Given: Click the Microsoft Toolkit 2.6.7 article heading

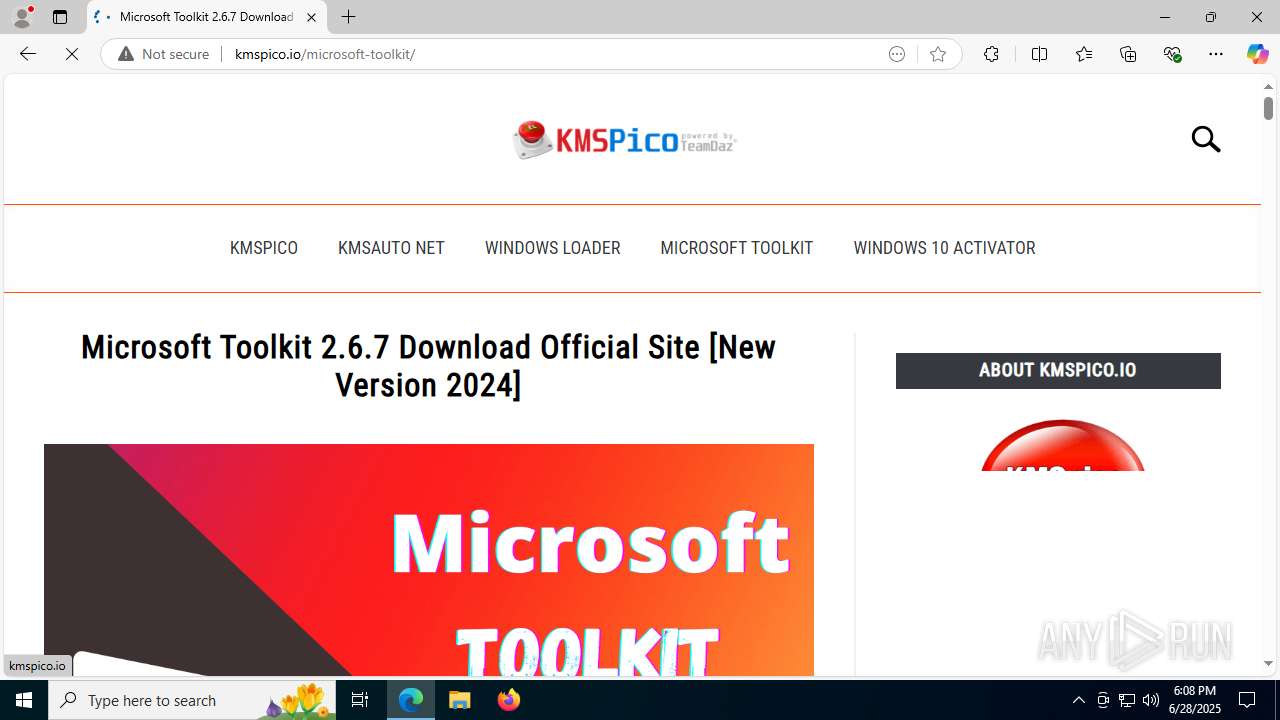Looking at the screenshot, I should tap(428, 366).
